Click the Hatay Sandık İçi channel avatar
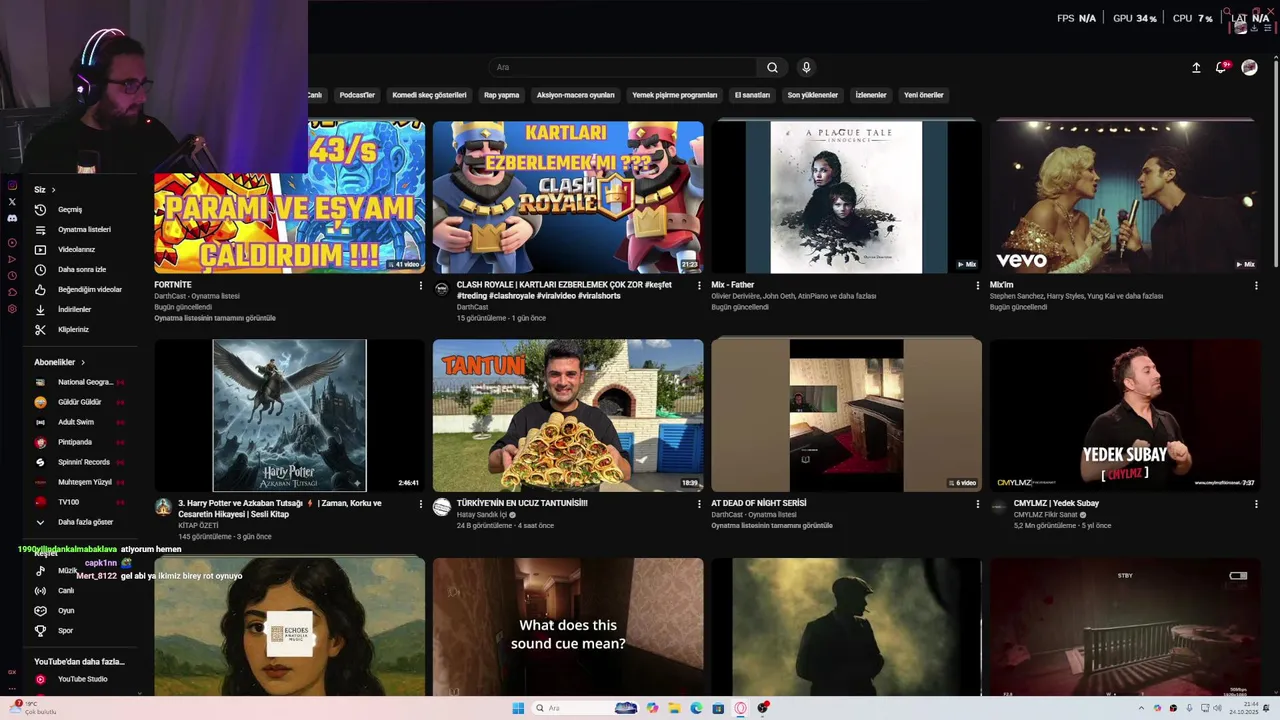The width and height of the screenshot is (1280, 720). click(x=442, y=507)
